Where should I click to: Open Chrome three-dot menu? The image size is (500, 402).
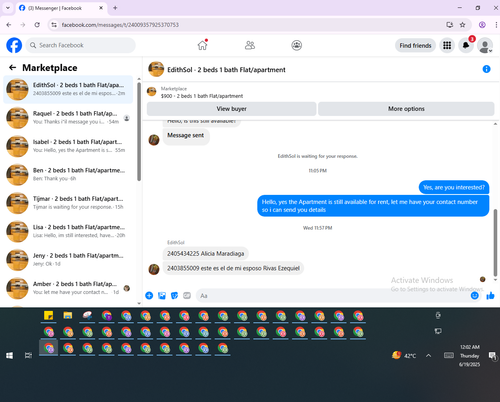pos(496,25)
